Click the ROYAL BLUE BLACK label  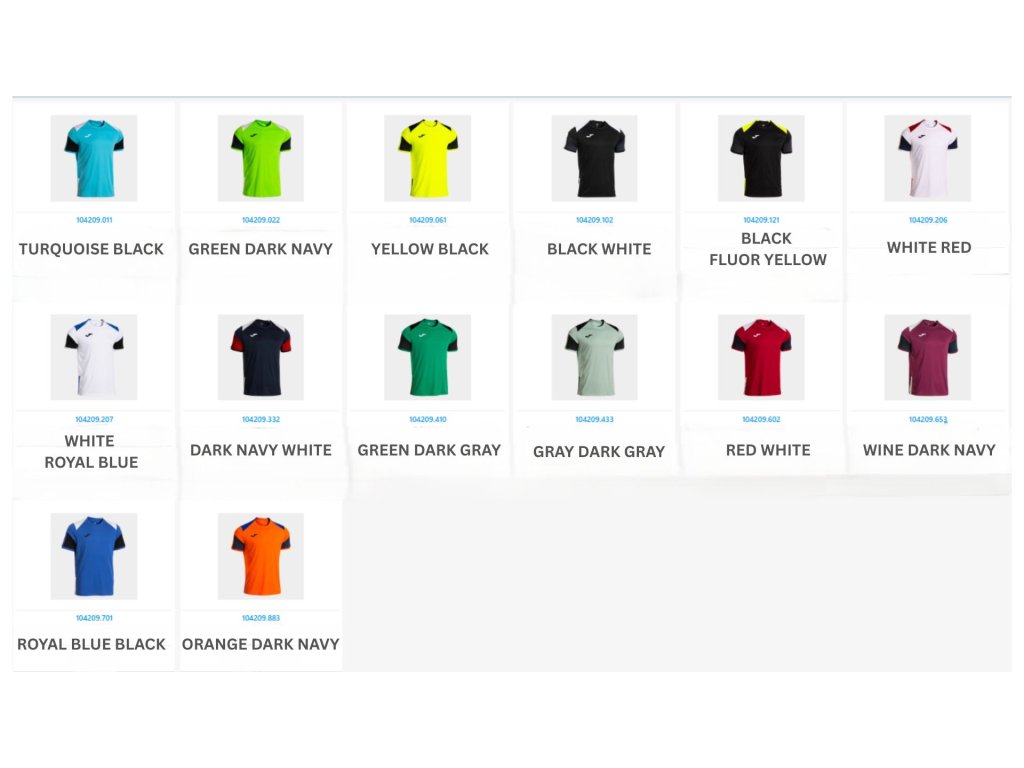point(91,645)
